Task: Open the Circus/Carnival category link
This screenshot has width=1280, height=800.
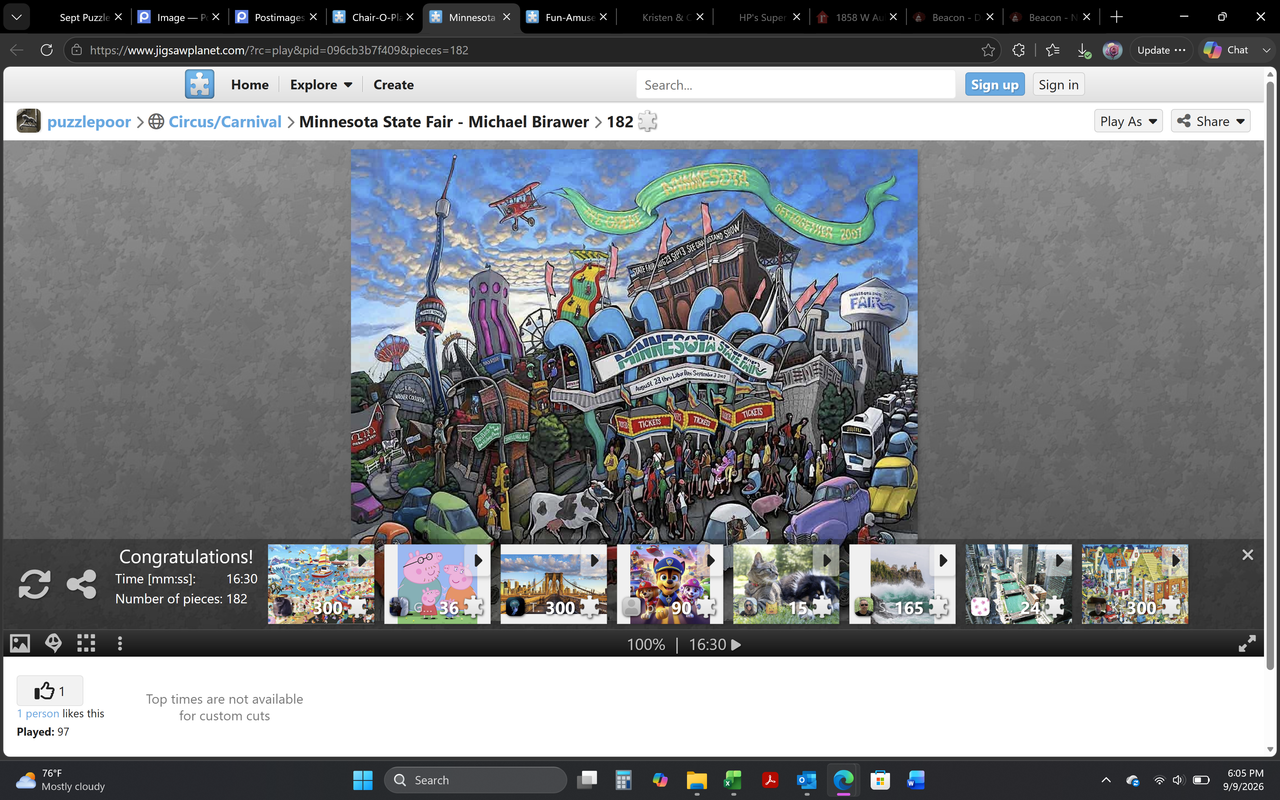Action: pos(225,121)
